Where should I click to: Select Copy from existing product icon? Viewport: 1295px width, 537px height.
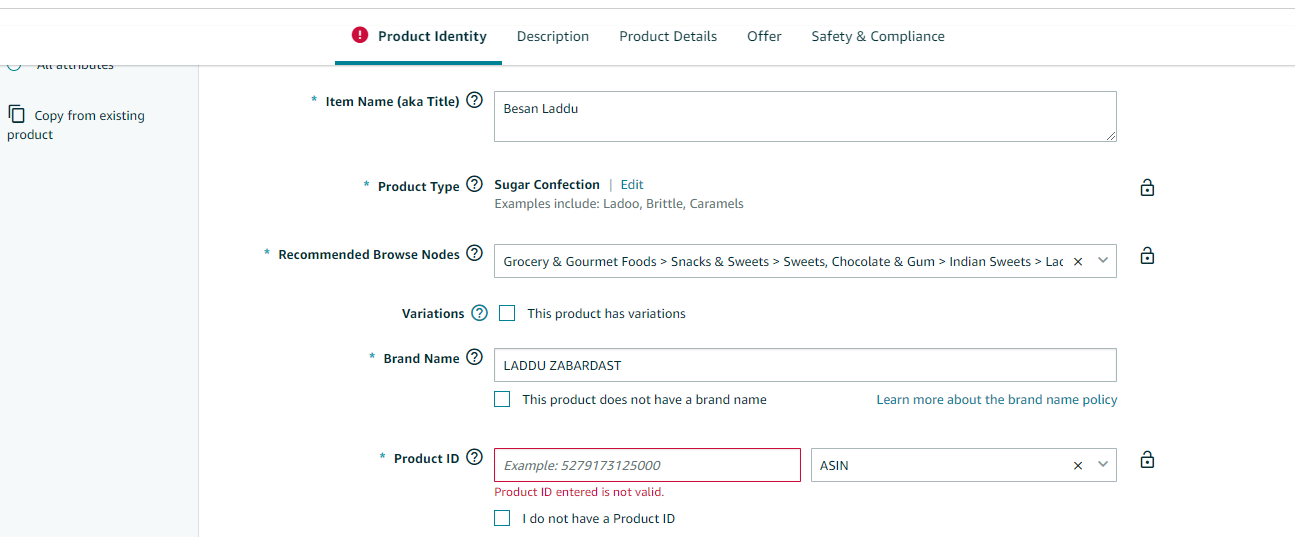click(x=16, y=114)
